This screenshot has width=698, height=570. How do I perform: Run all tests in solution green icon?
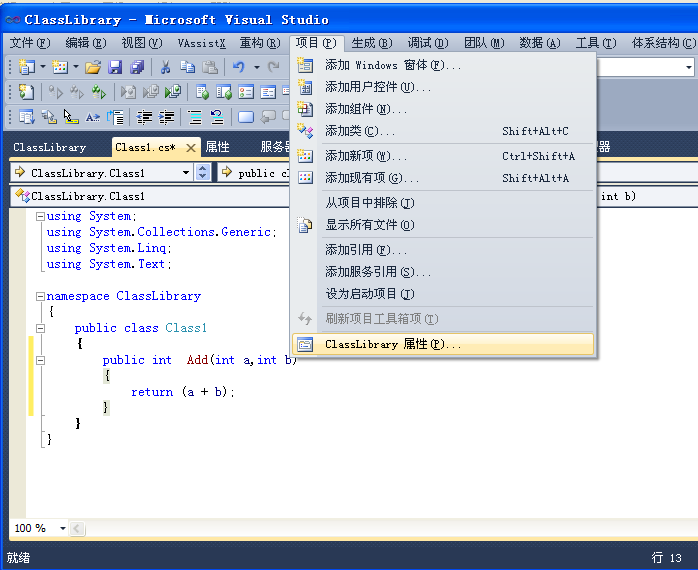tap(99, 92)
